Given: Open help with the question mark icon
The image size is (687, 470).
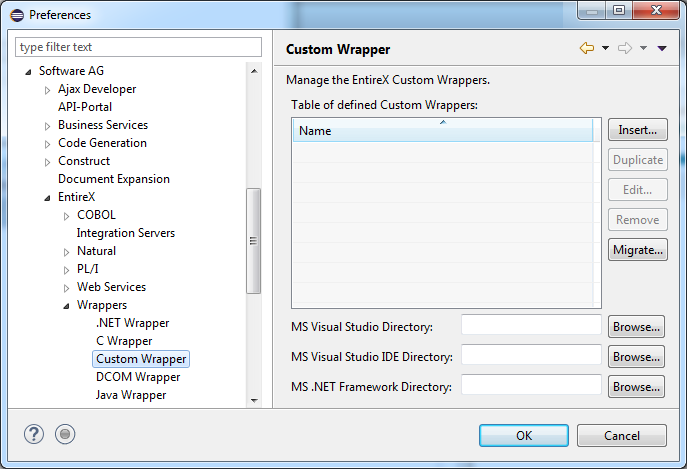Looking at the screenshot, I should pyautogui.click(x=34, y=434).
